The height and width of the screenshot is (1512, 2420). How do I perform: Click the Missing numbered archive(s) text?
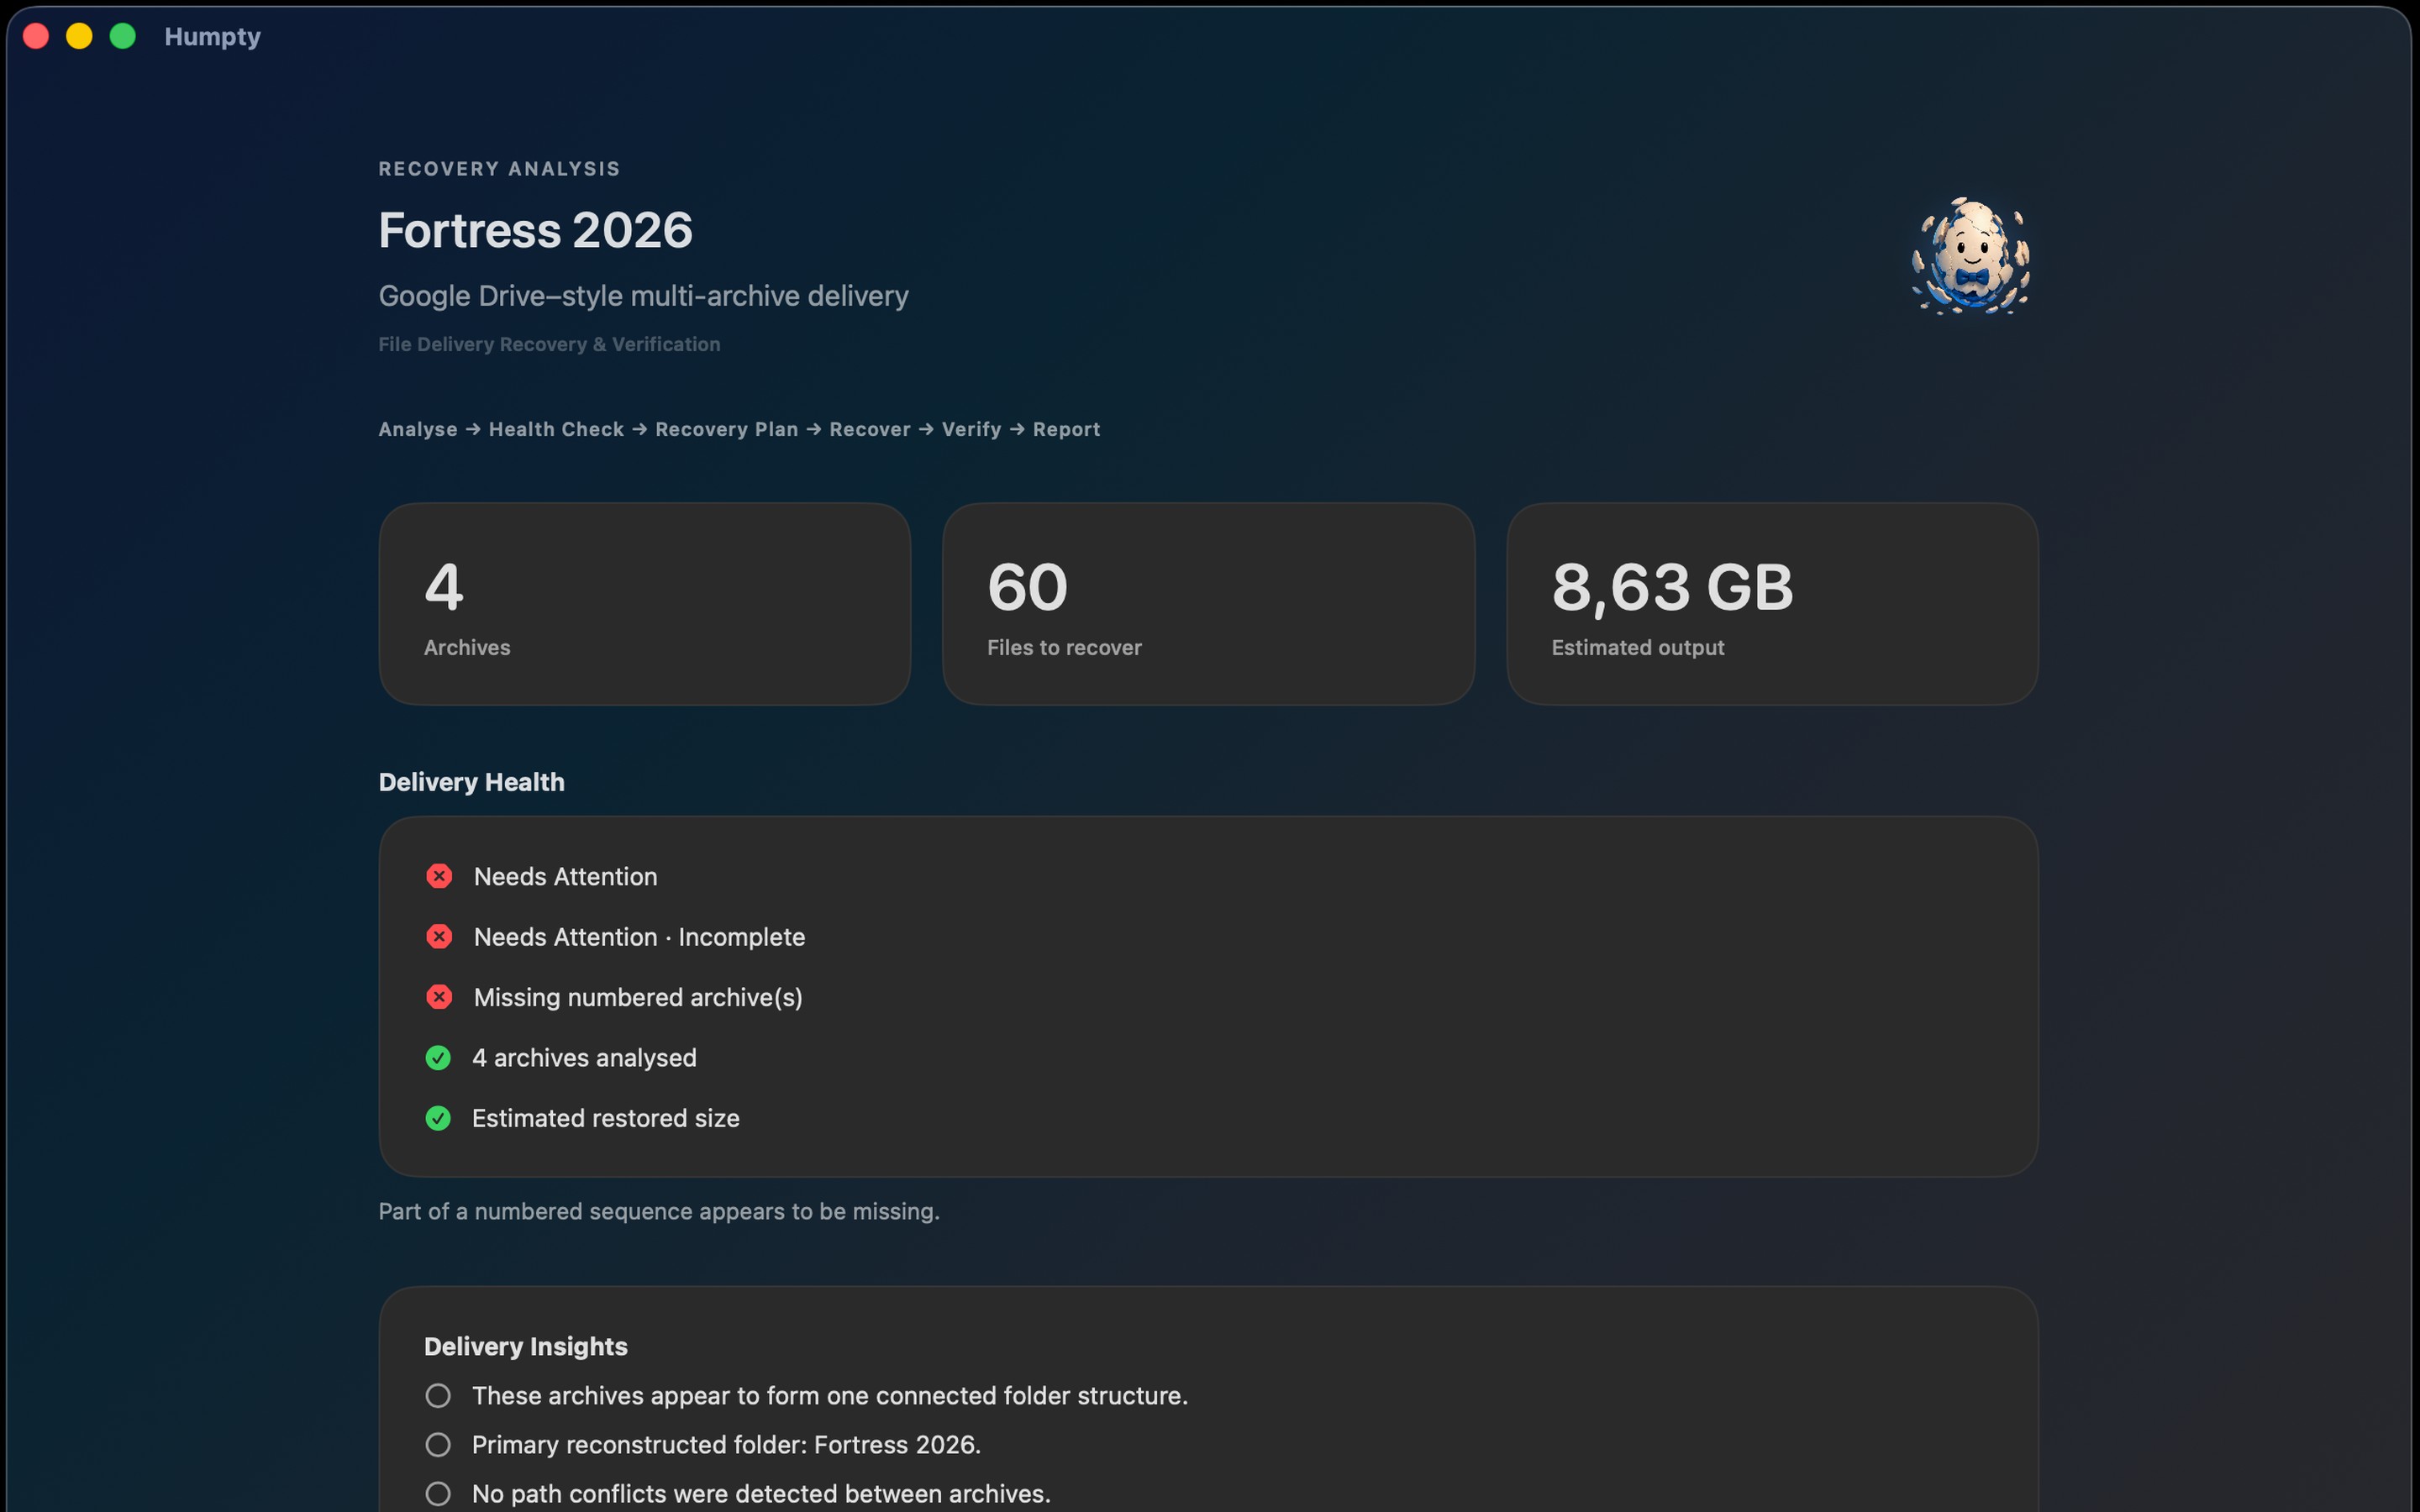point(638,997)
